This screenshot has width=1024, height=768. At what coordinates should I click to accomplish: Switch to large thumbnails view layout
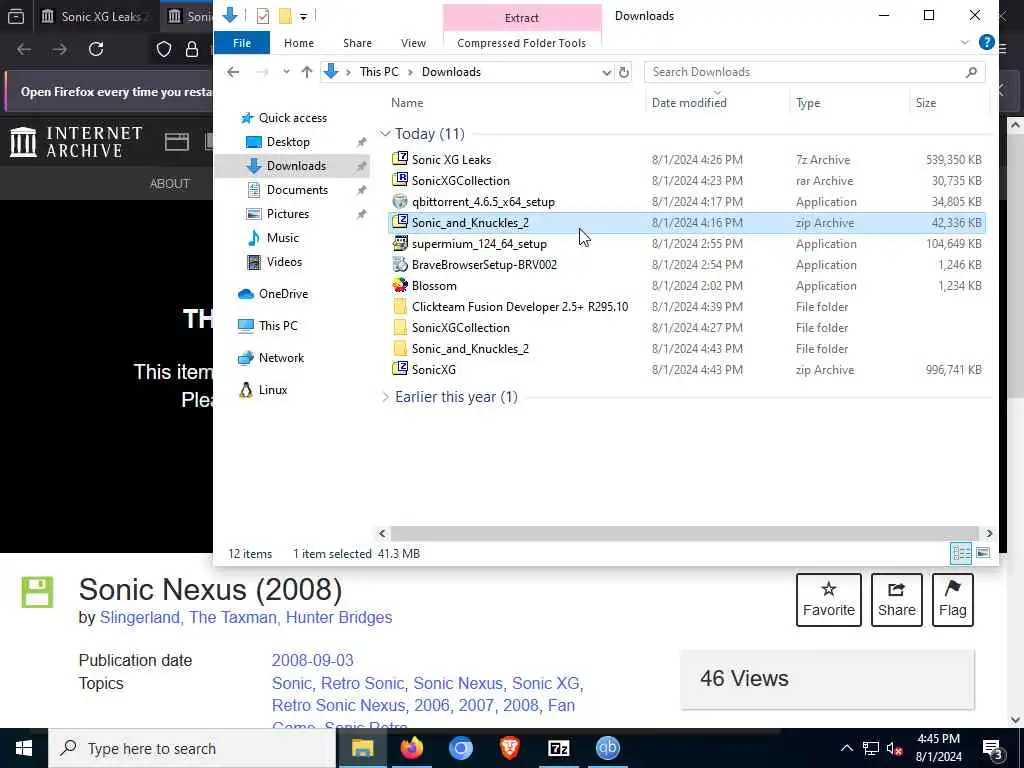pyautogui.click(x=983, y=553)
